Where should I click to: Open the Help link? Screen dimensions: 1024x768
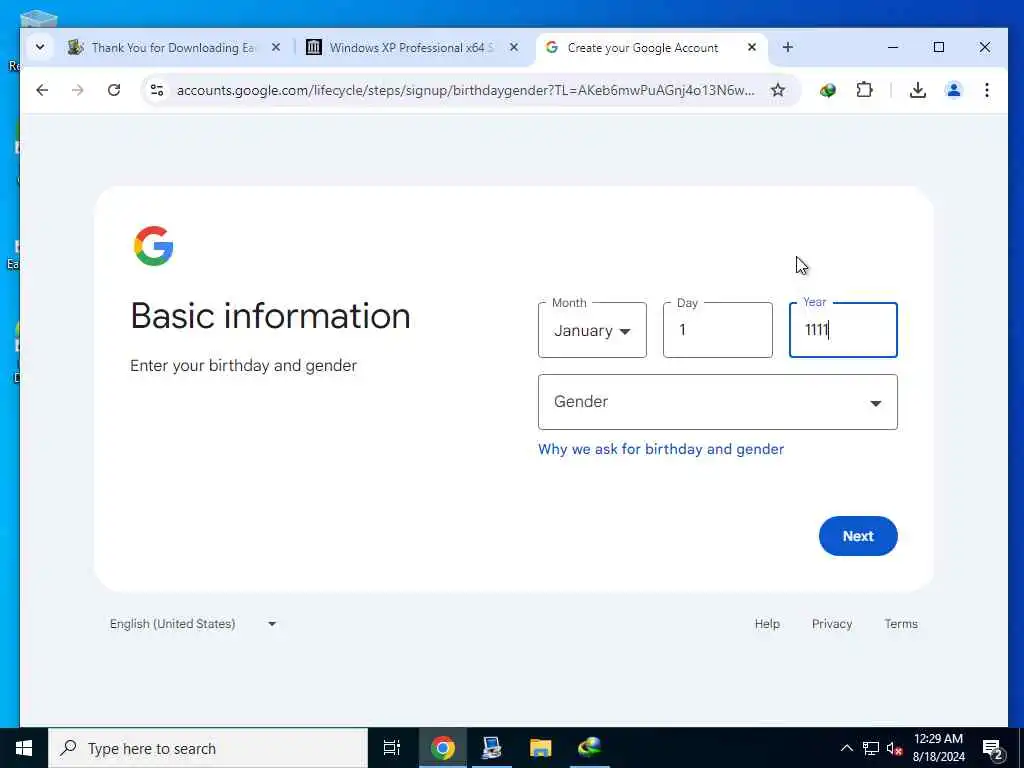click(x=767, y=624)
